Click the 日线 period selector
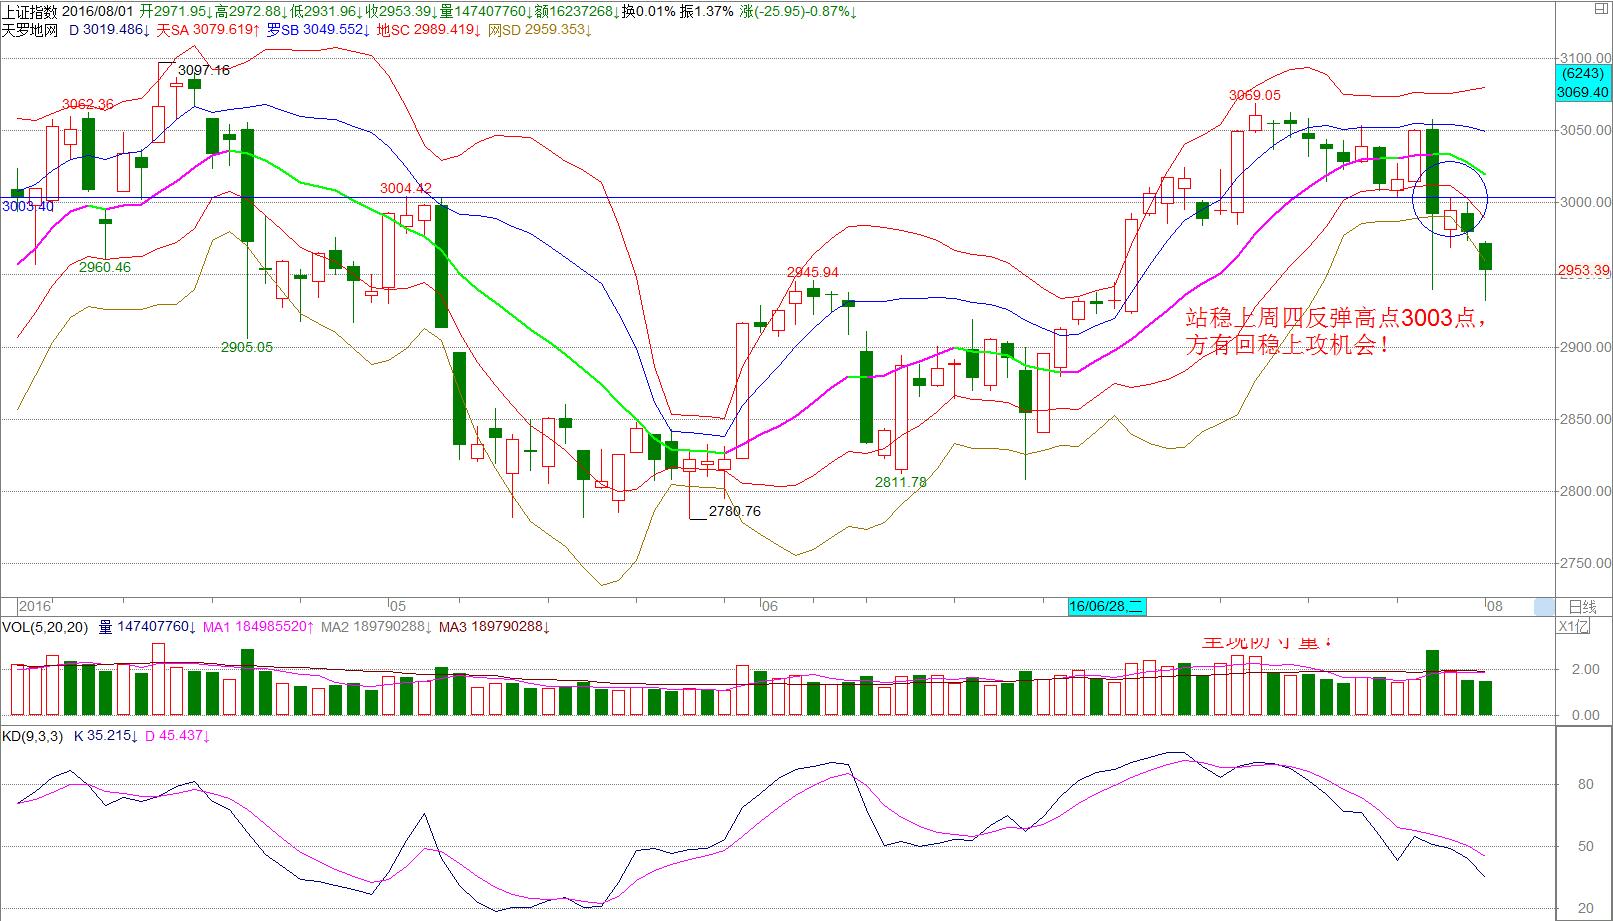 coord(1583,606)
